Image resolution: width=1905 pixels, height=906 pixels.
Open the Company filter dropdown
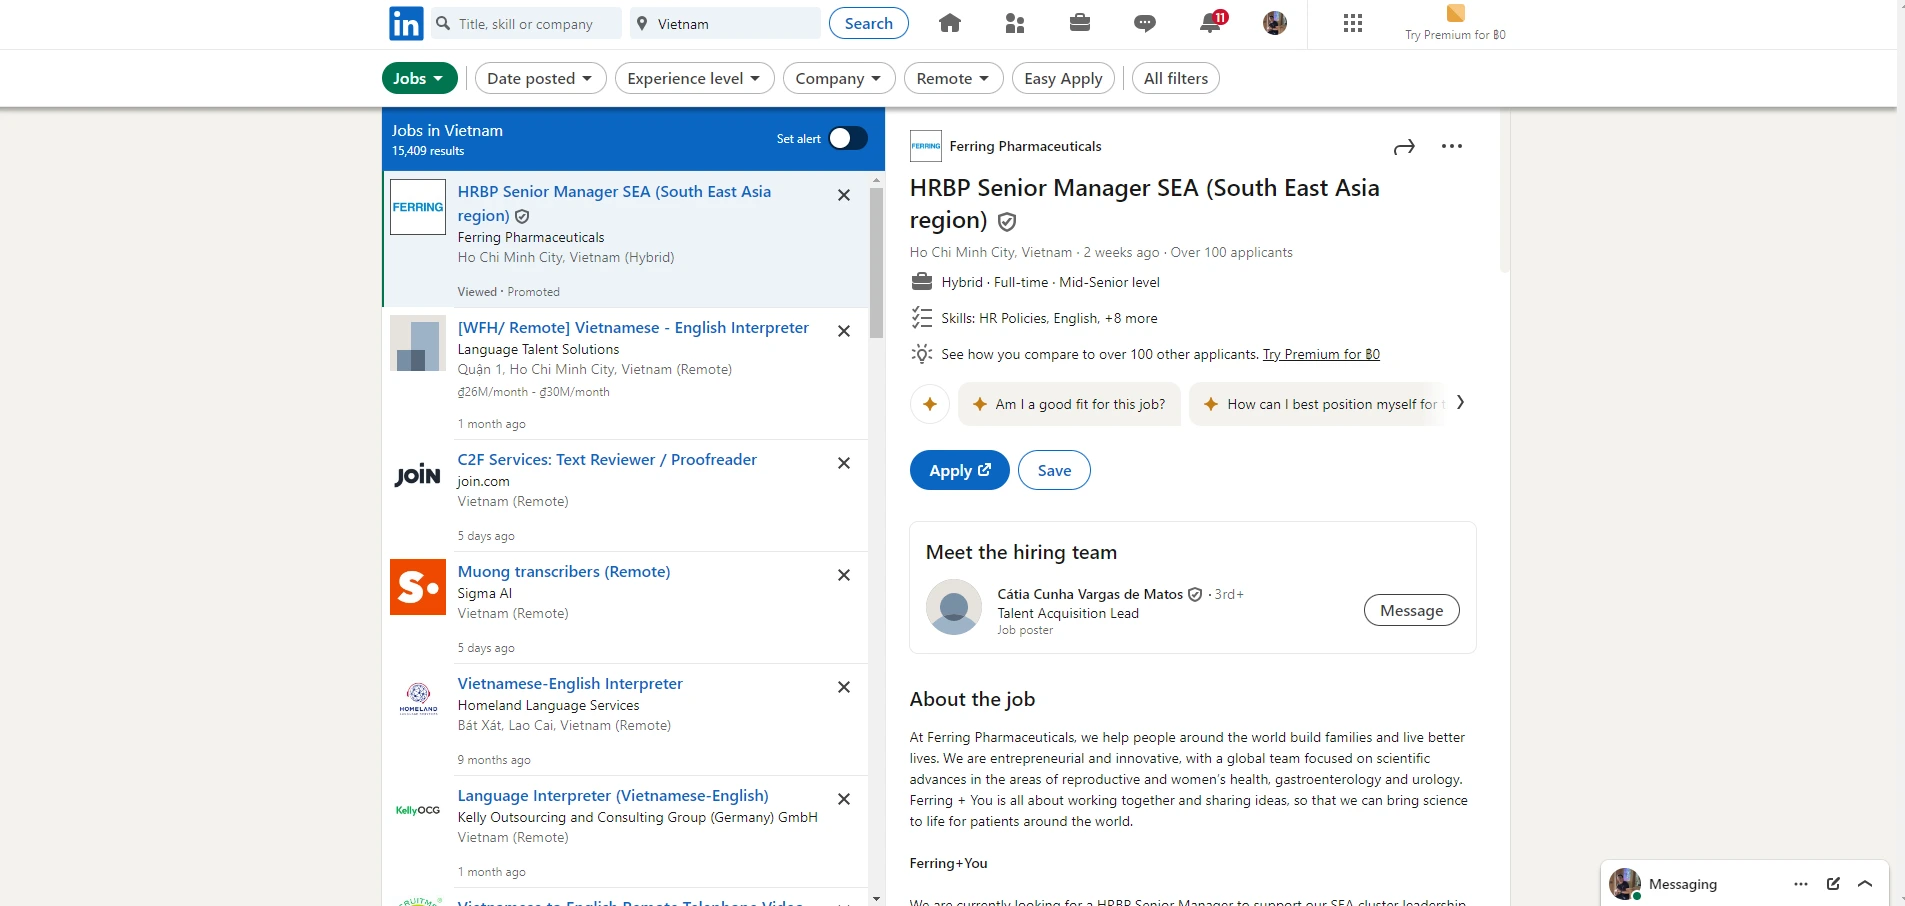(x=839, y=78)
